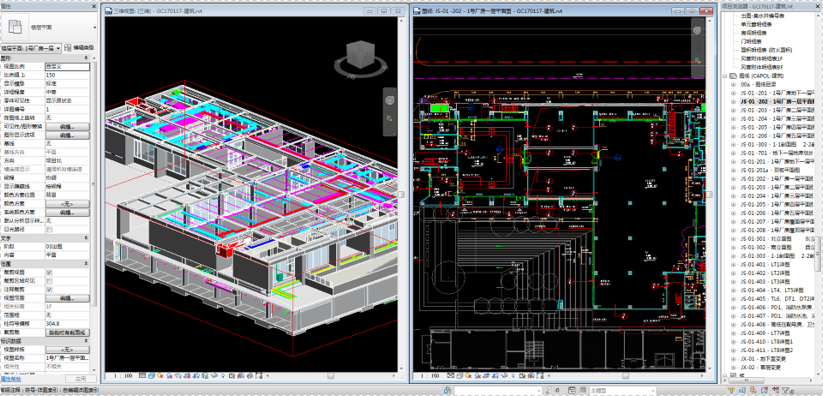Image resolution: width=823 pixels, height=396 pixels.
Task: Click the Properties help link
Action: pyautogui.click(x=10, y=379)
